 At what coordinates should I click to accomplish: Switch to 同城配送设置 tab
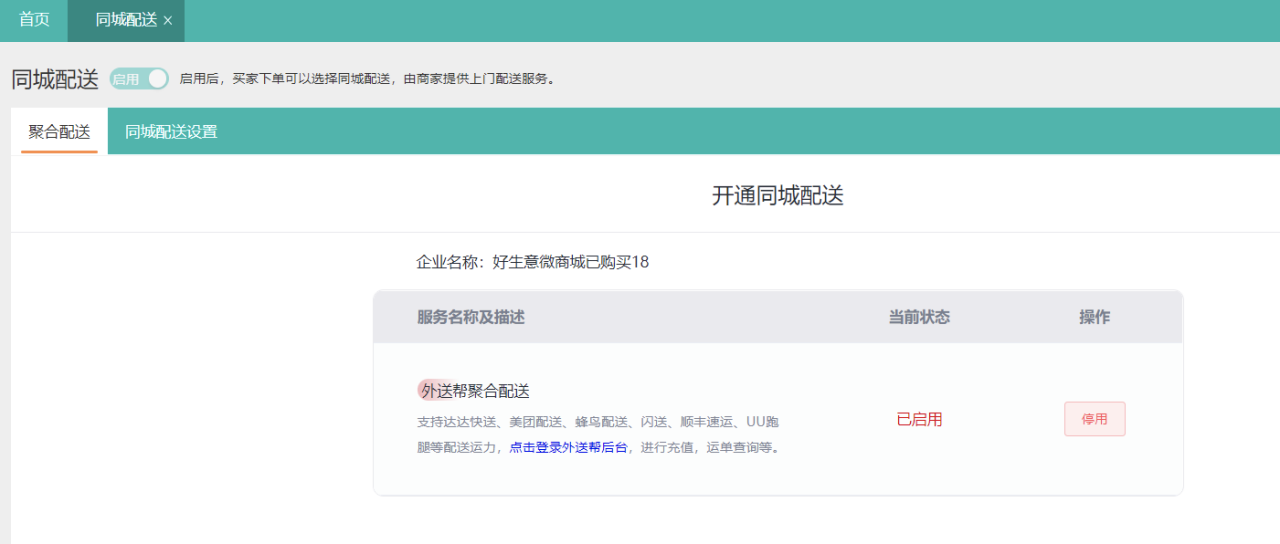[x=171, y=132]
